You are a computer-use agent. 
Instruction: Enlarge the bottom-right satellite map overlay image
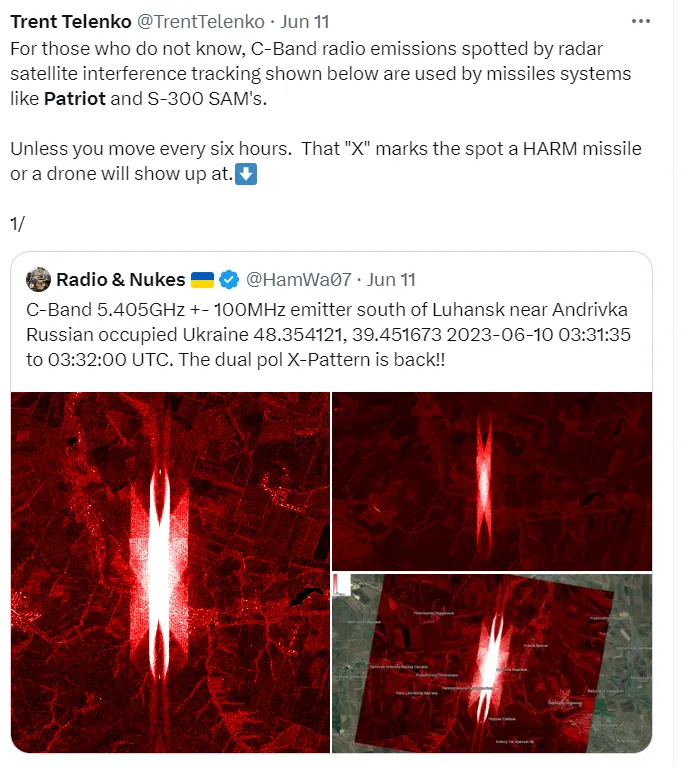coord(492,663)
